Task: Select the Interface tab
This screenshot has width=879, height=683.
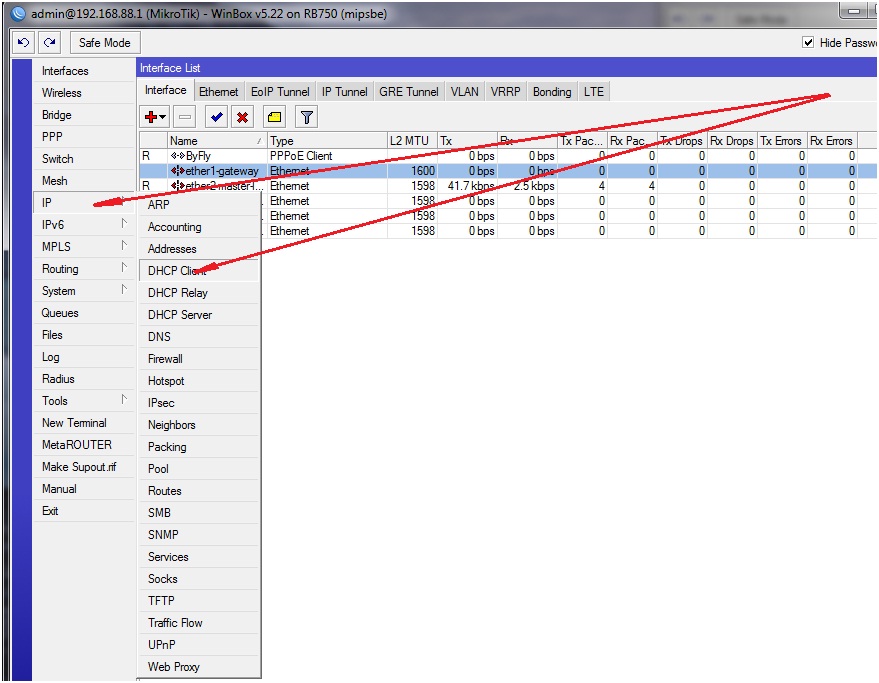Action: 165,90
